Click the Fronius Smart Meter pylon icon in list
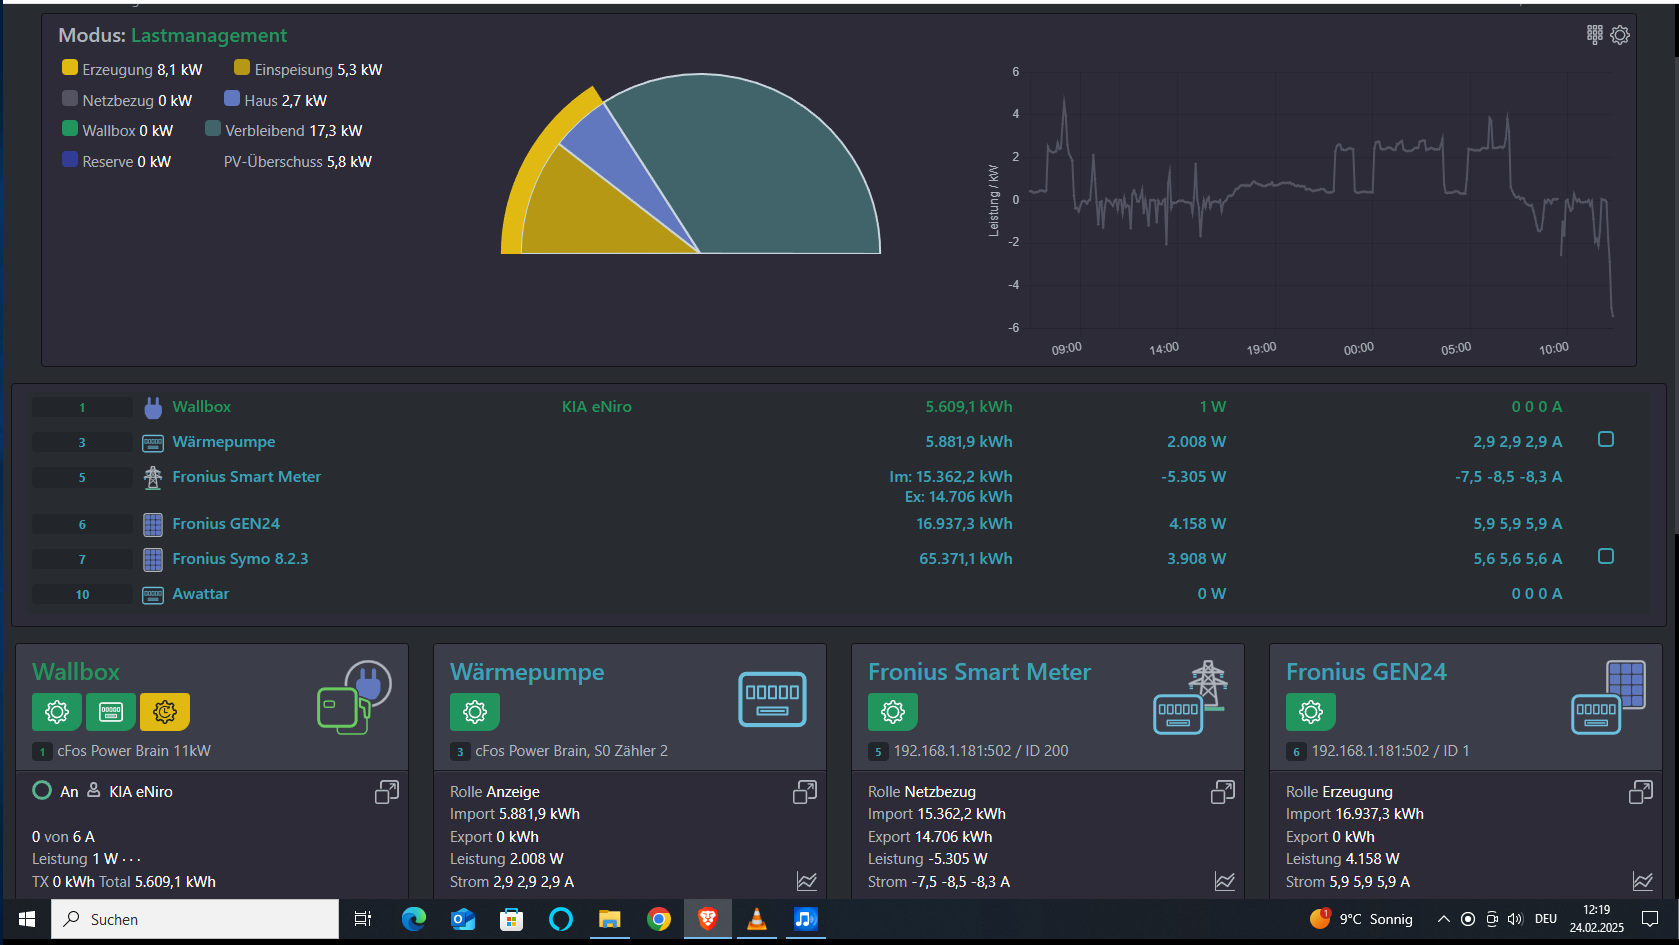Image resolution: width=1679 pixels, height=945 pixels. tap(153, 477)
